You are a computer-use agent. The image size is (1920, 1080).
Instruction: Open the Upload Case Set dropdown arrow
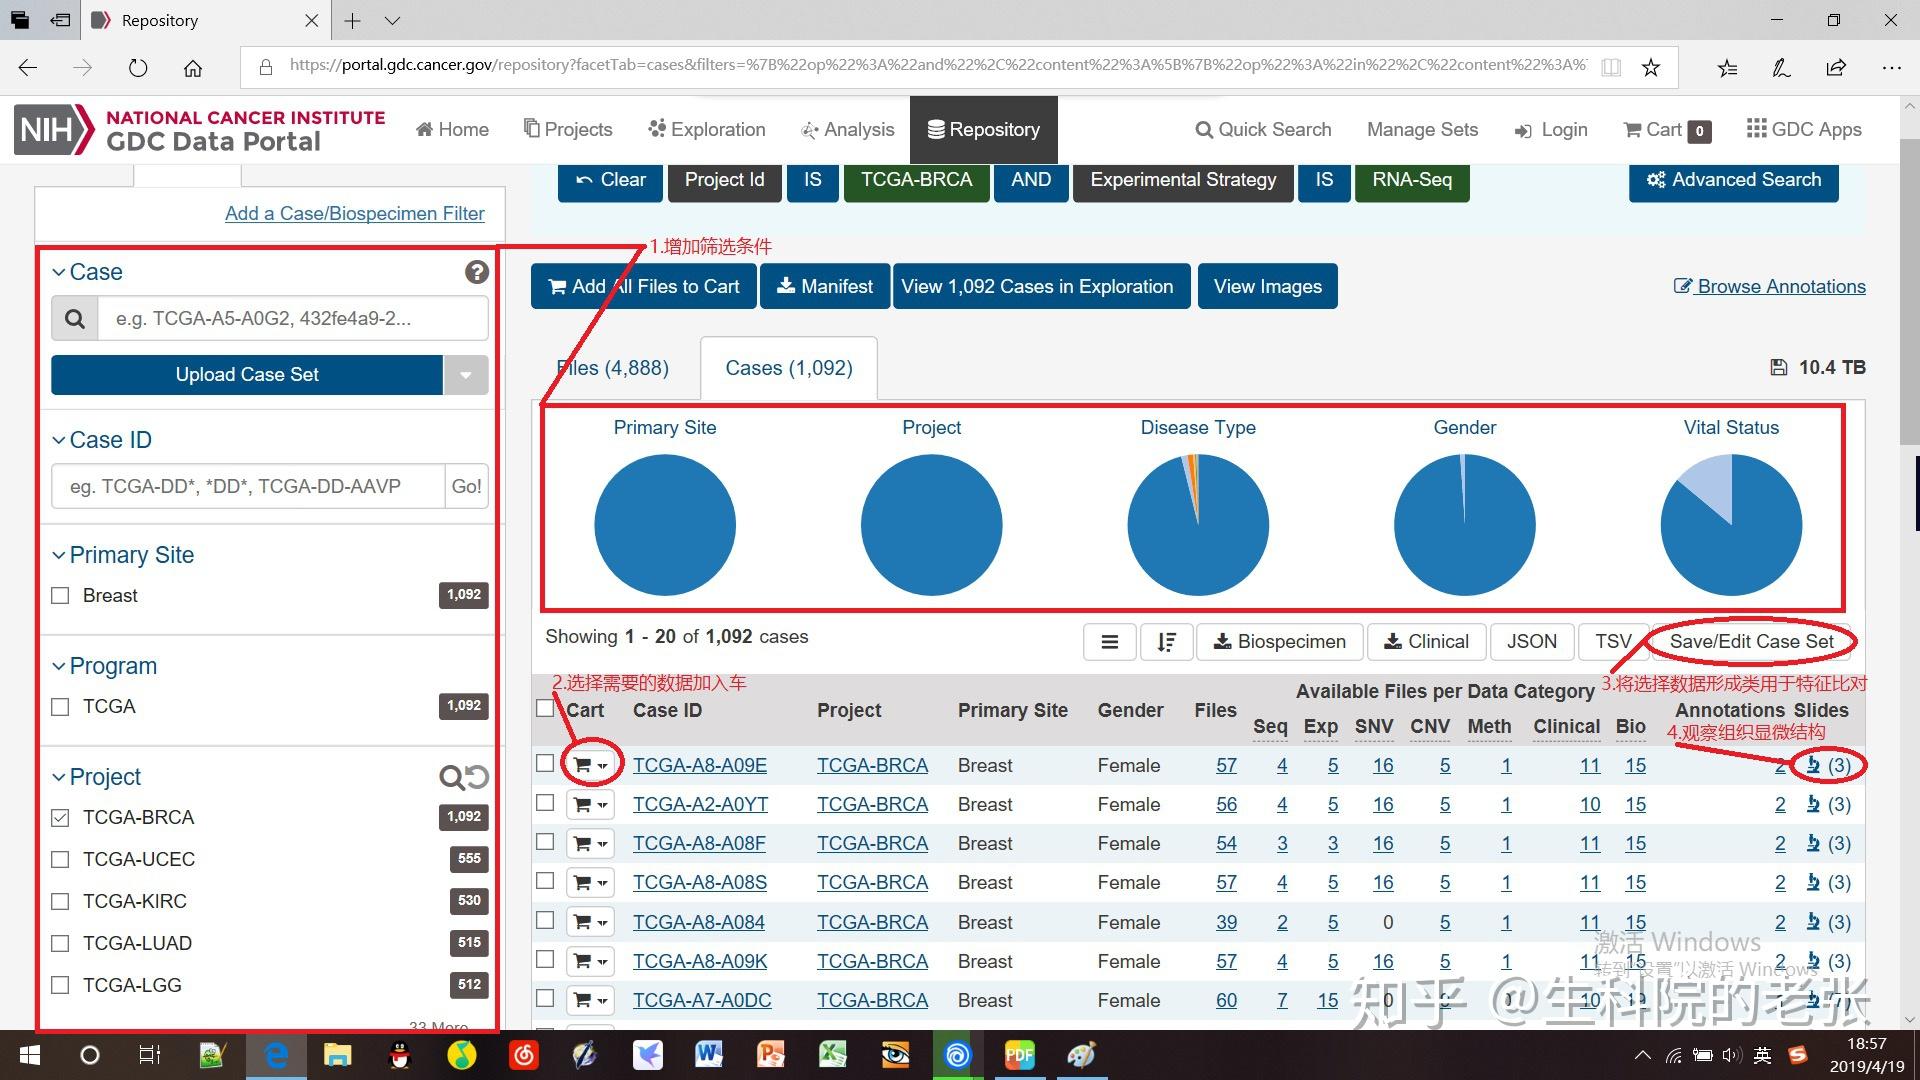point(465,375)
